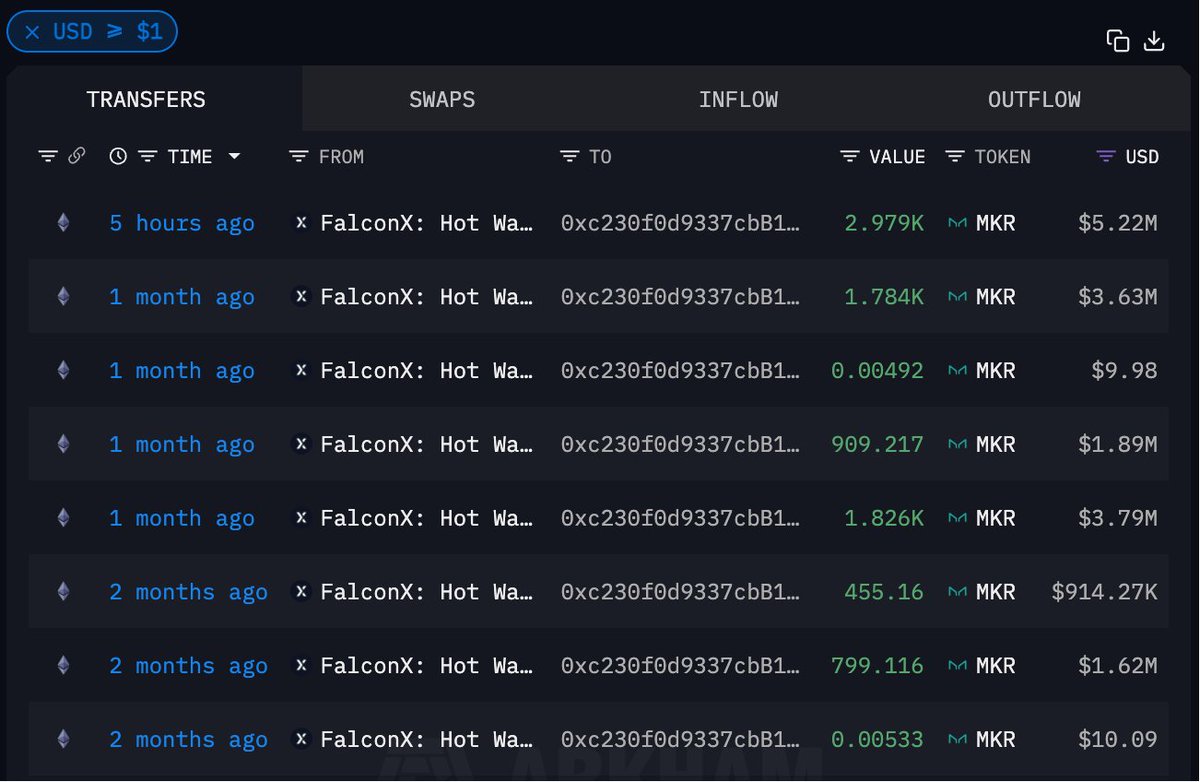This screenshot has height=782, width=1200.
Task: Click the Ethereum icon in the $914.27K row
Action: [x=63, y=592]
